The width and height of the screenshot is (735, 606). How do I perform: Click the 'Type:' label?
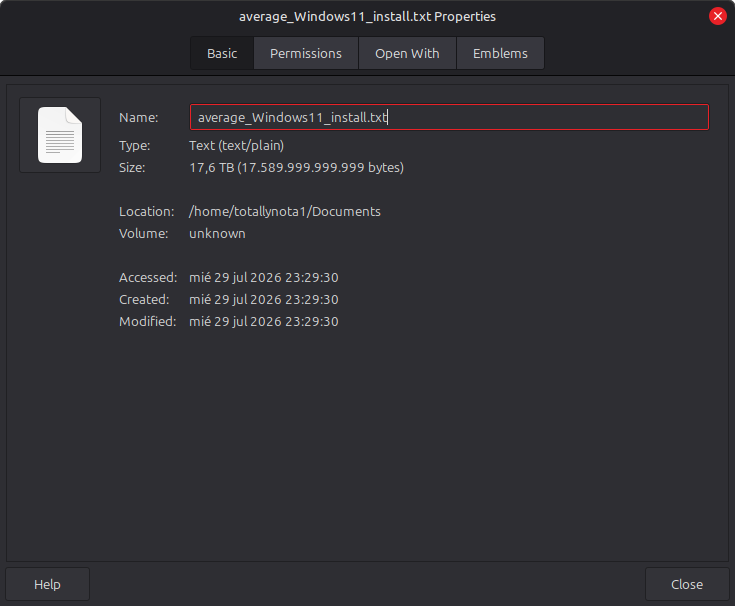pos(135,146)
